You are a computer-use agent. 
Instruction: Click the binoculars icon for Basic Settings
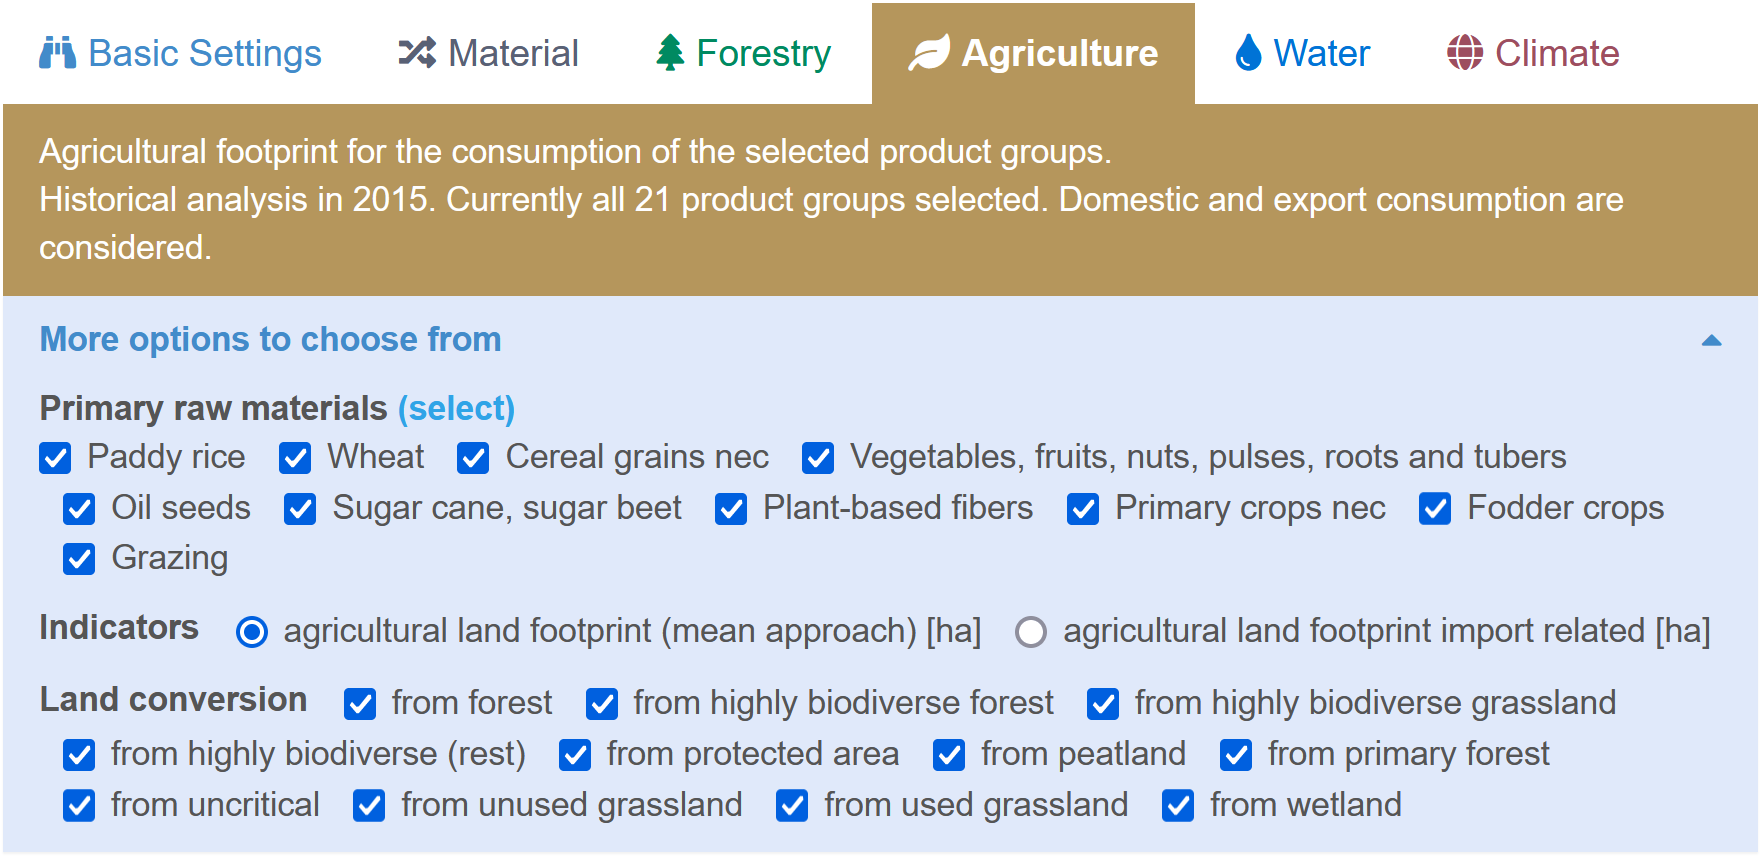(x=57, y=53)
